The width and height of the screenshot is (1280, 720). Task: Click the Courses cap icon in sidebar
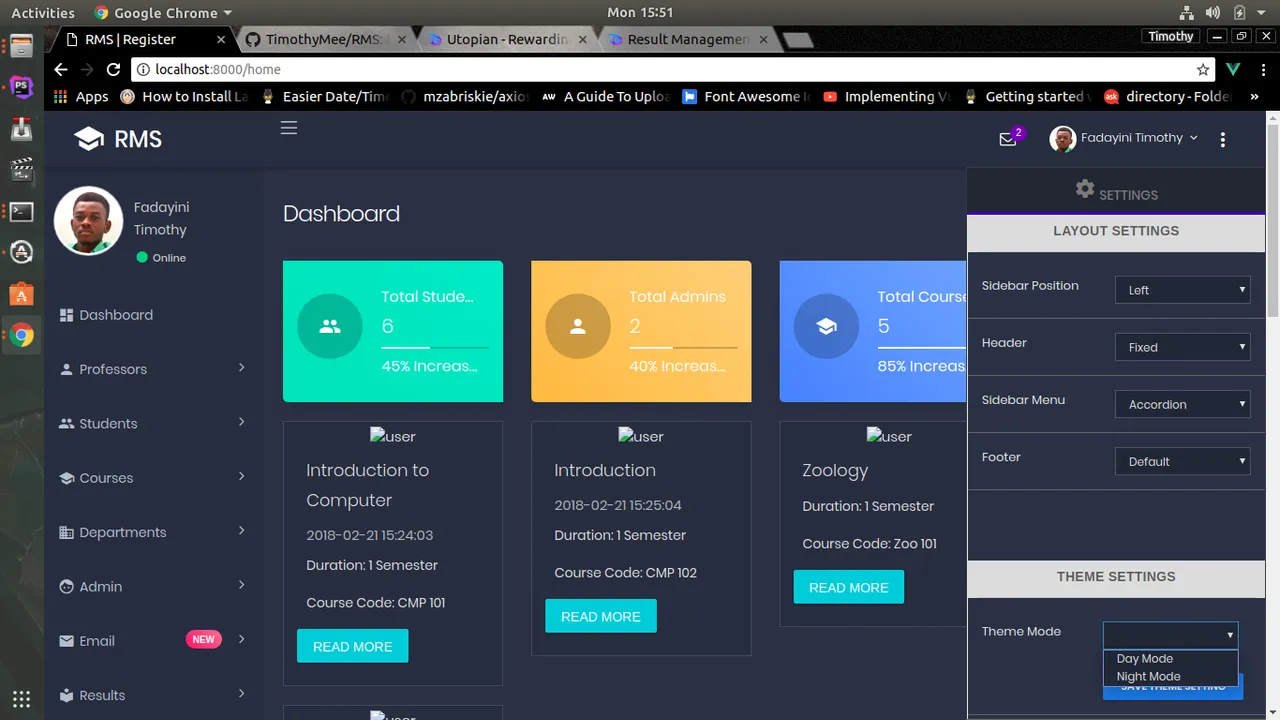coord(67,478)
